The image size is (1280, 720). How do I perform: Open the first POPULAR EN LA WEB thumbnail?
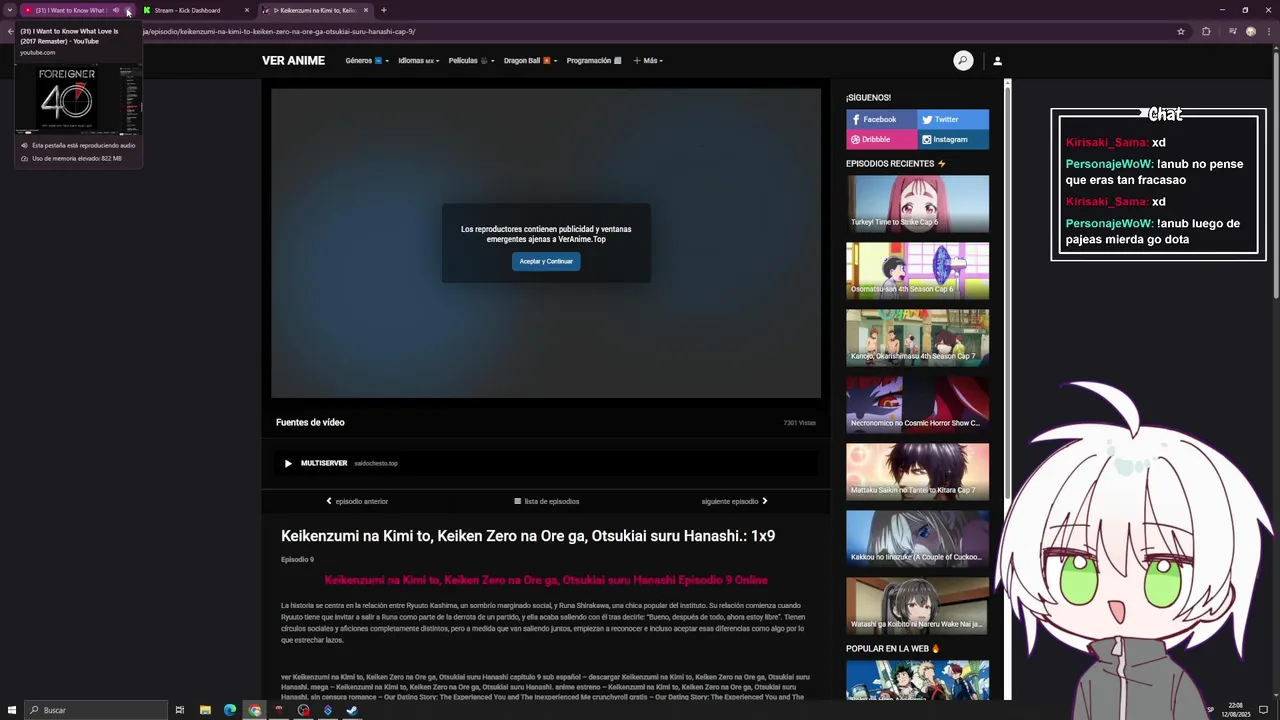(x=918, y=680)
